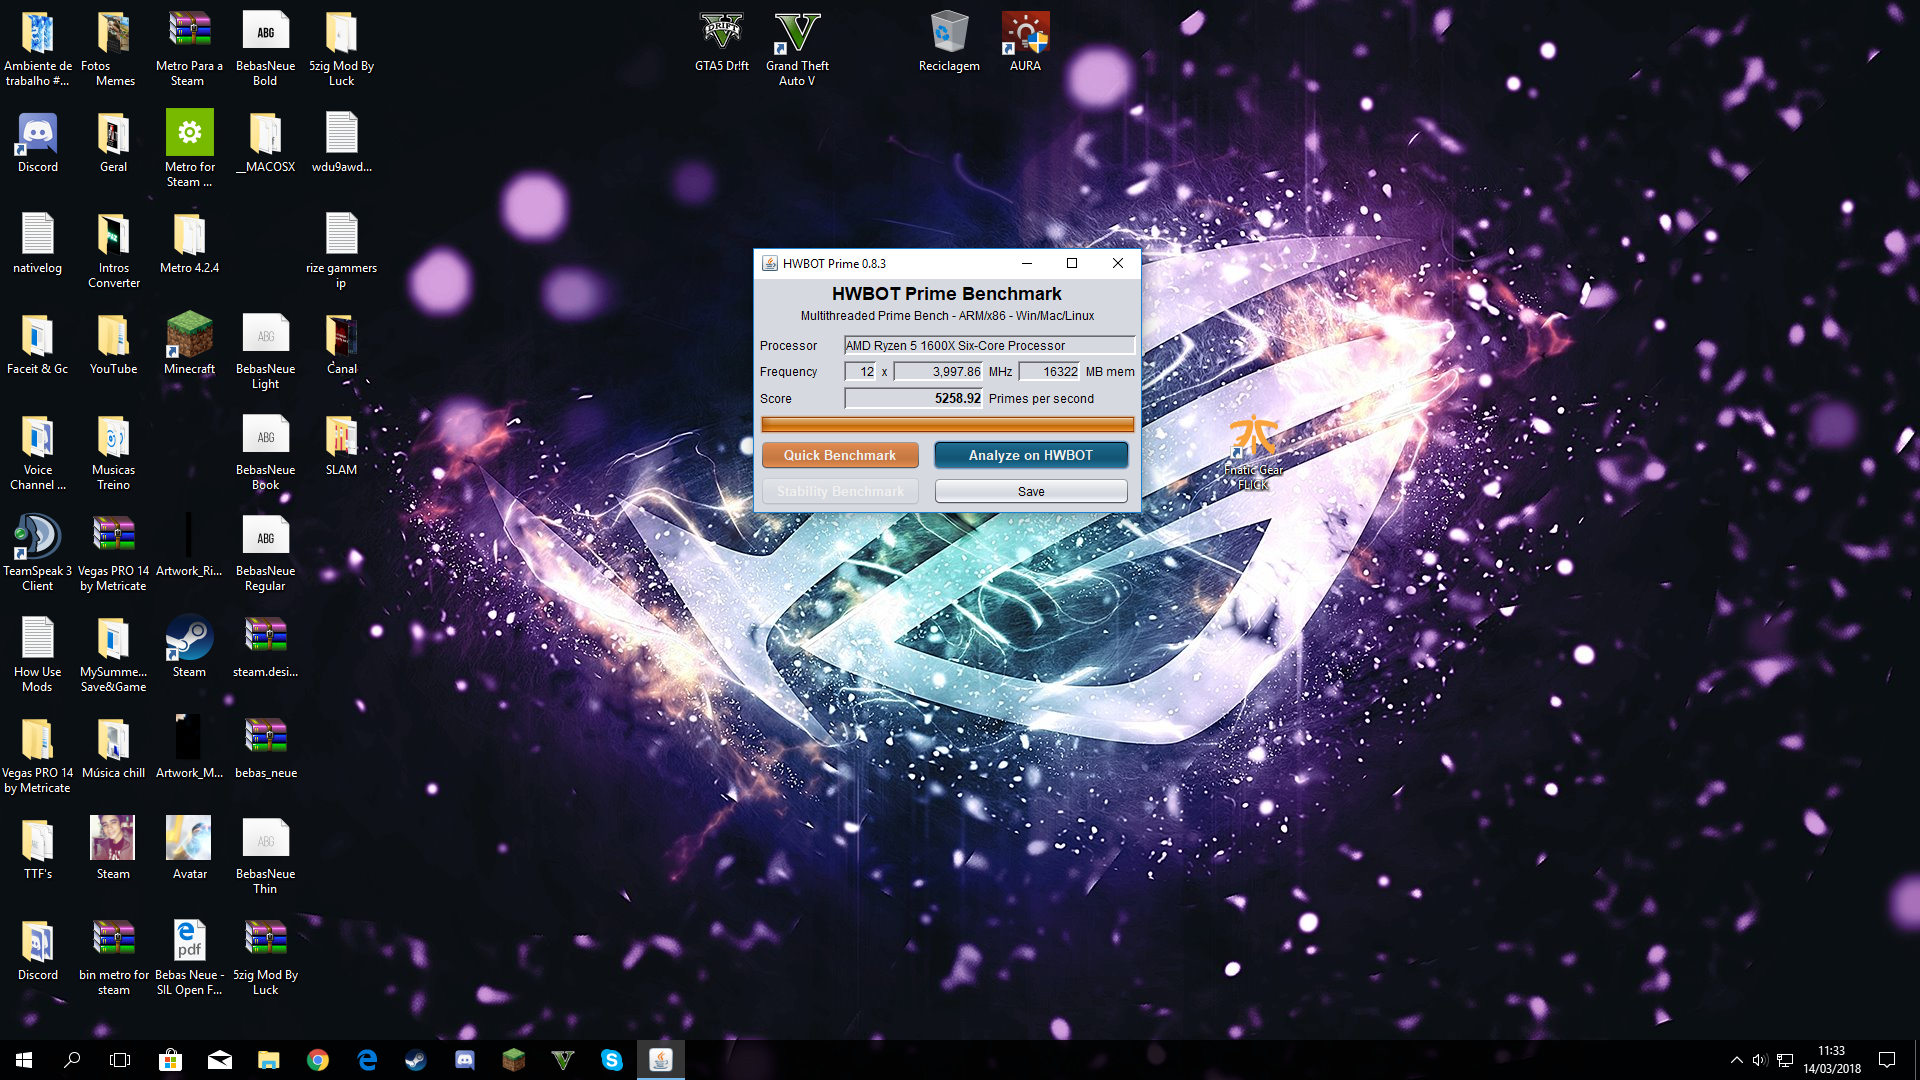
Task: Select the Fnatic Gear FLICK shortcut
Action: (1253, 453)
